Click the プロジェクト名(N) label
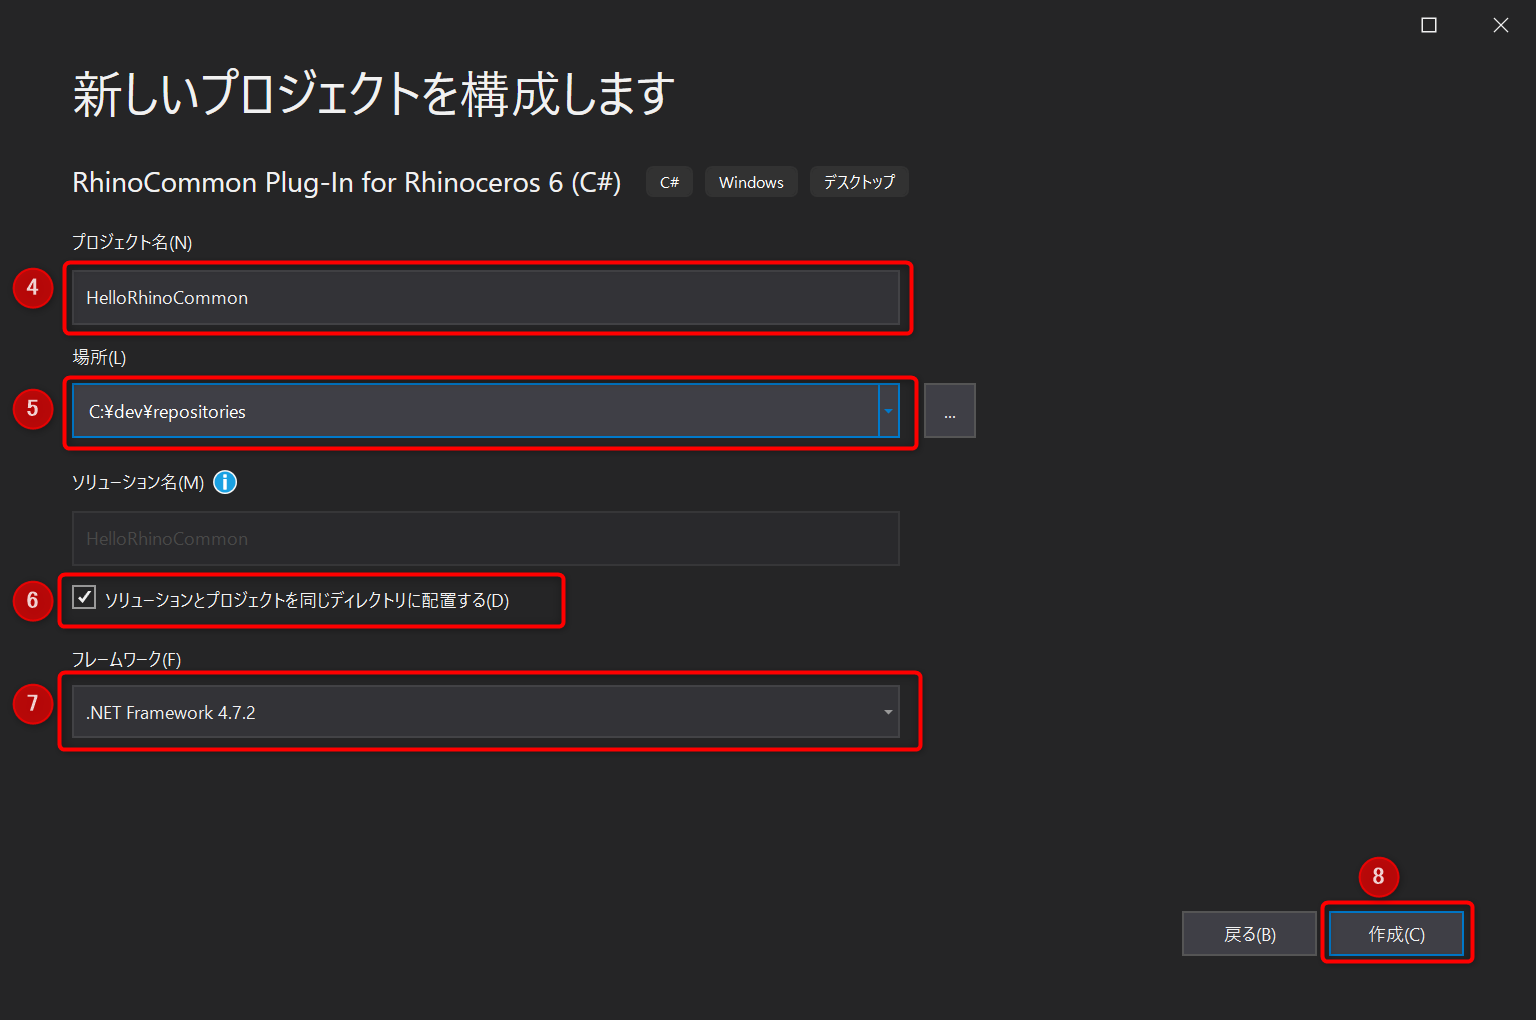The height and width of the screenshot is (1020, 1536). click(x=132, y=242)
